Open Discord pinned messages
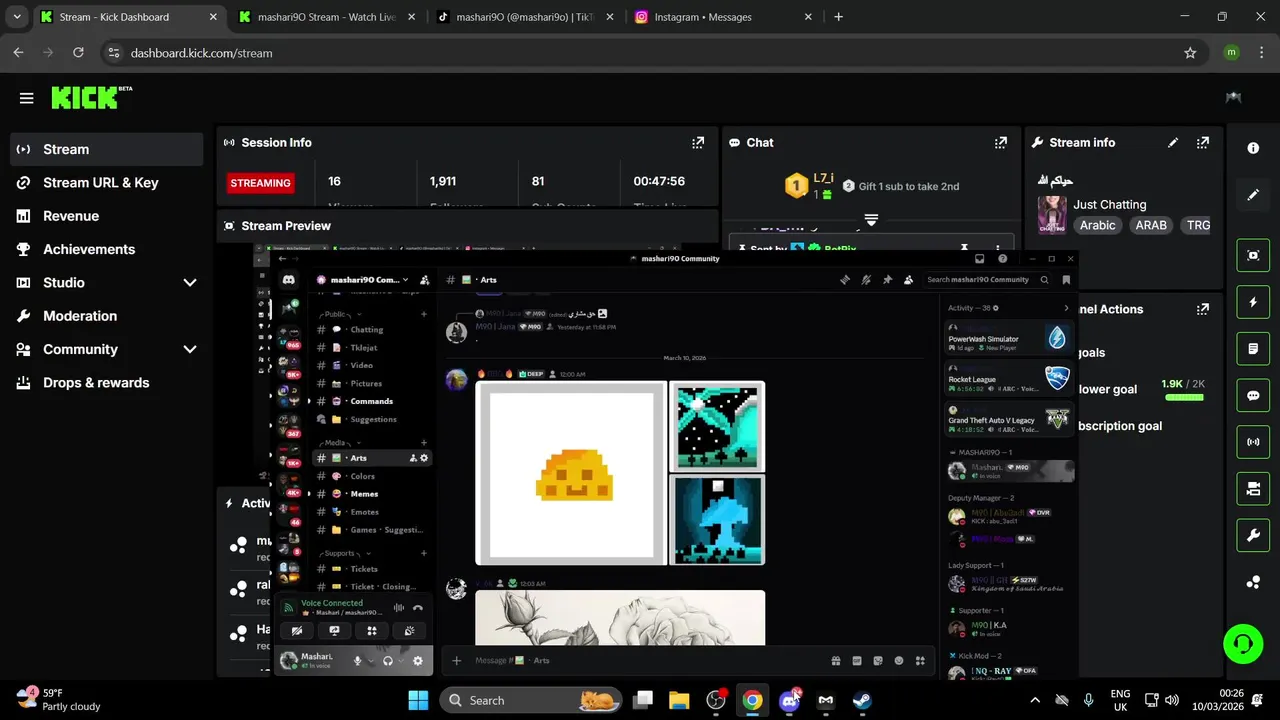Image resolution: width=1280 pixels, height=720 pixels. pos(887,280)
